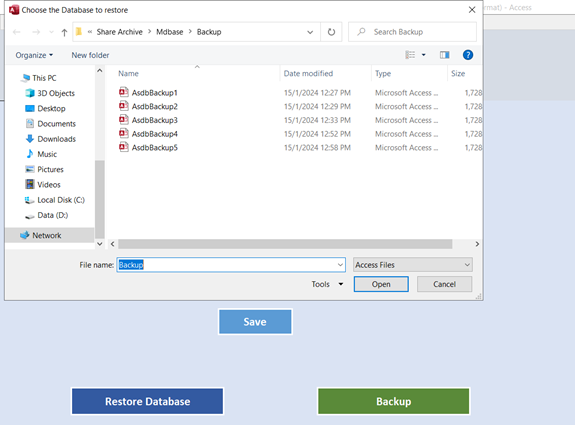575x425 pixels.
Task: Close the restore database dialog
Action: click(x=472, y=10)
